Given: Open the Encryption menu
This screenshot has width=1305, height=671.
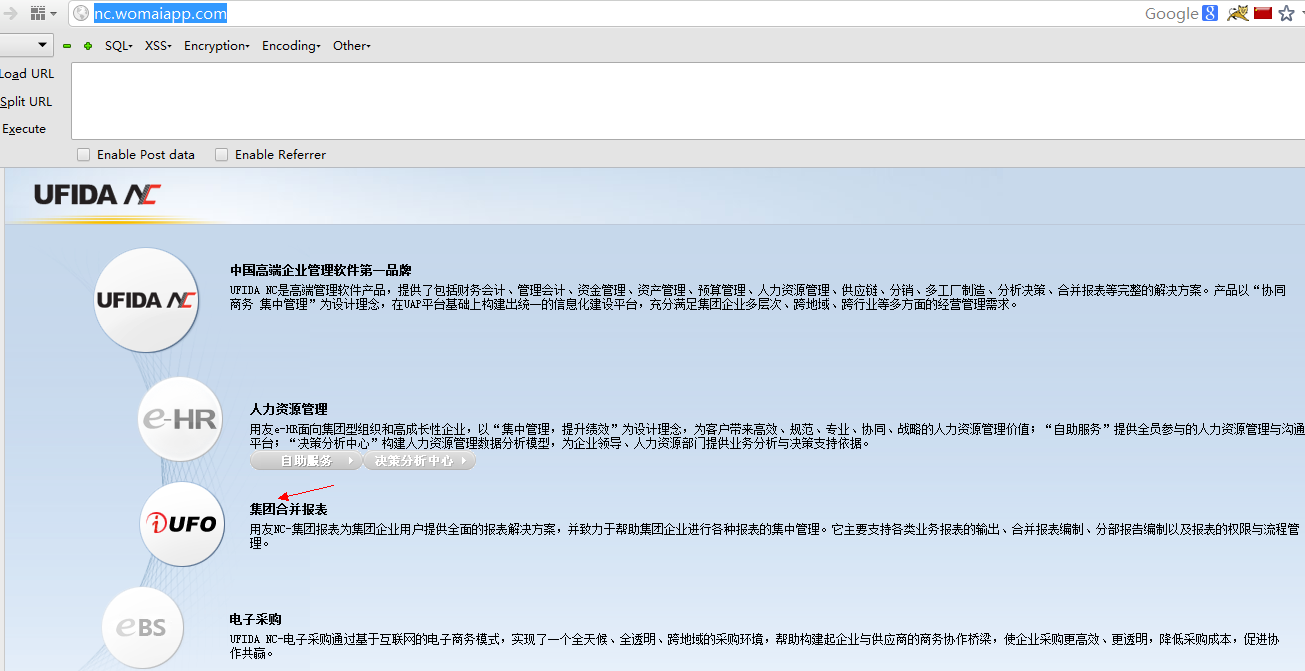Looking at the screenshot, I should [217, 46].
